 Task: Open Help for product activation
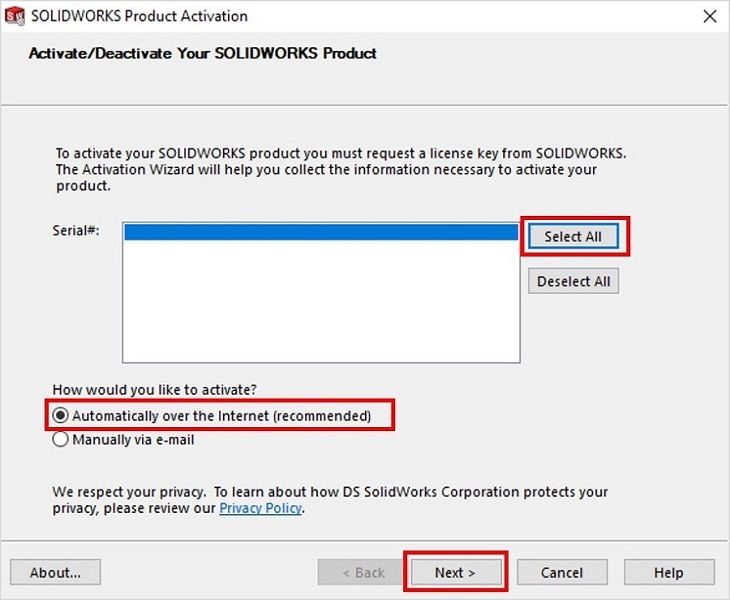pos(668,573)
